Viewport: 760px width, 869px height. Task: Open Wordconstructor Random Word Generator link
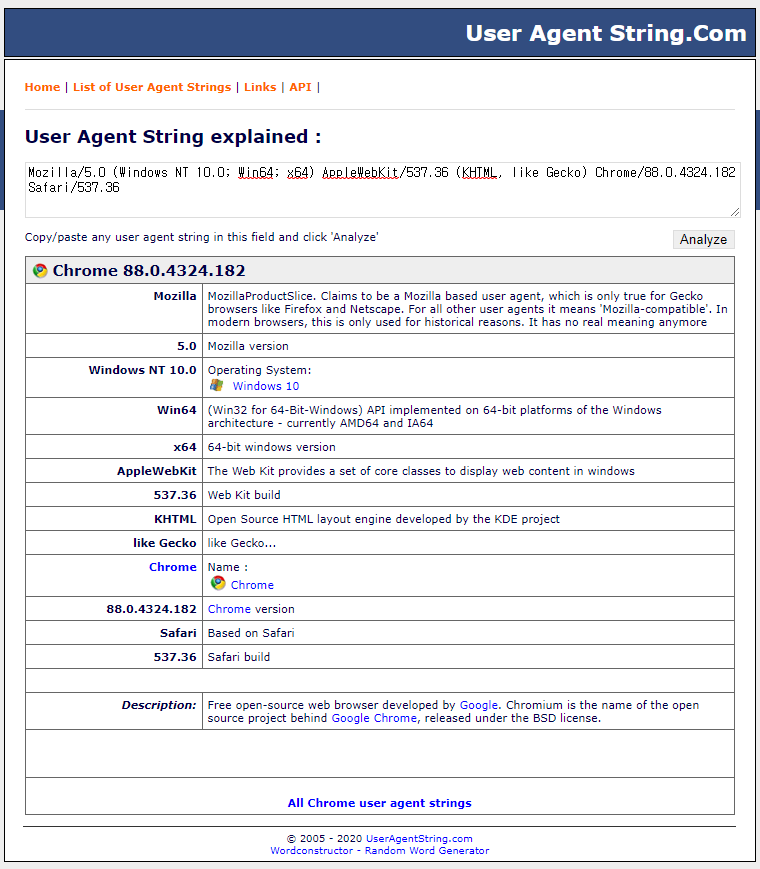[x=380, y=850]
